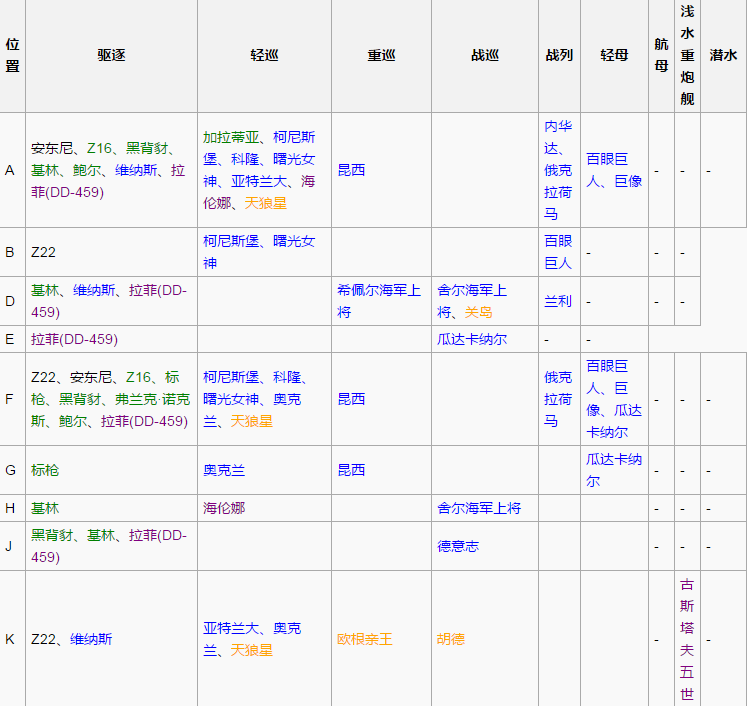
Task: Open orange 欧根亲王 link
Action: point(365,639)
